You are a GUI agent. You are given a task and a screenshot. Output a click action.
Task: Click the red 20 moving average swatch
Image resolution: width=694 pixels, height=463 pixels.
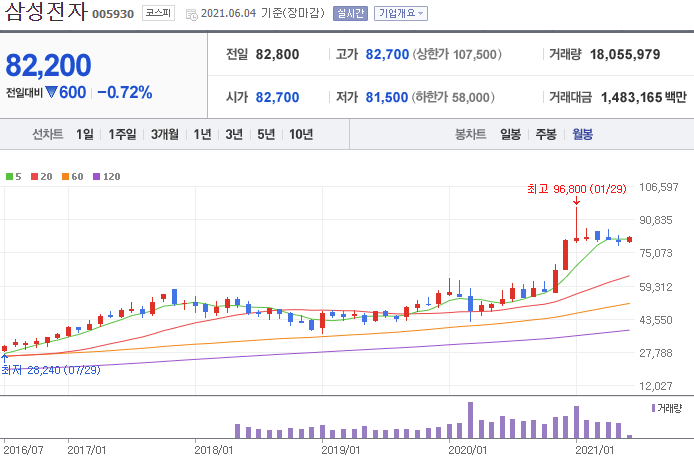point(35,177)
